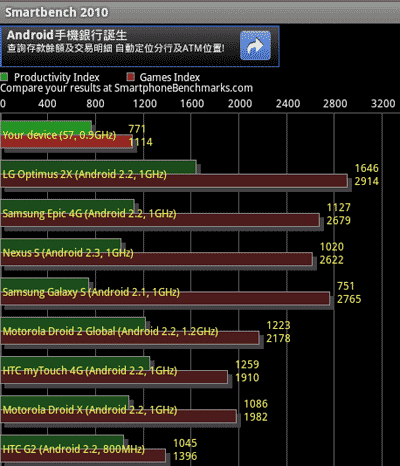Click the 2800 axis tick label
This screenshot has height=466, width=400.
click(335, 103)
